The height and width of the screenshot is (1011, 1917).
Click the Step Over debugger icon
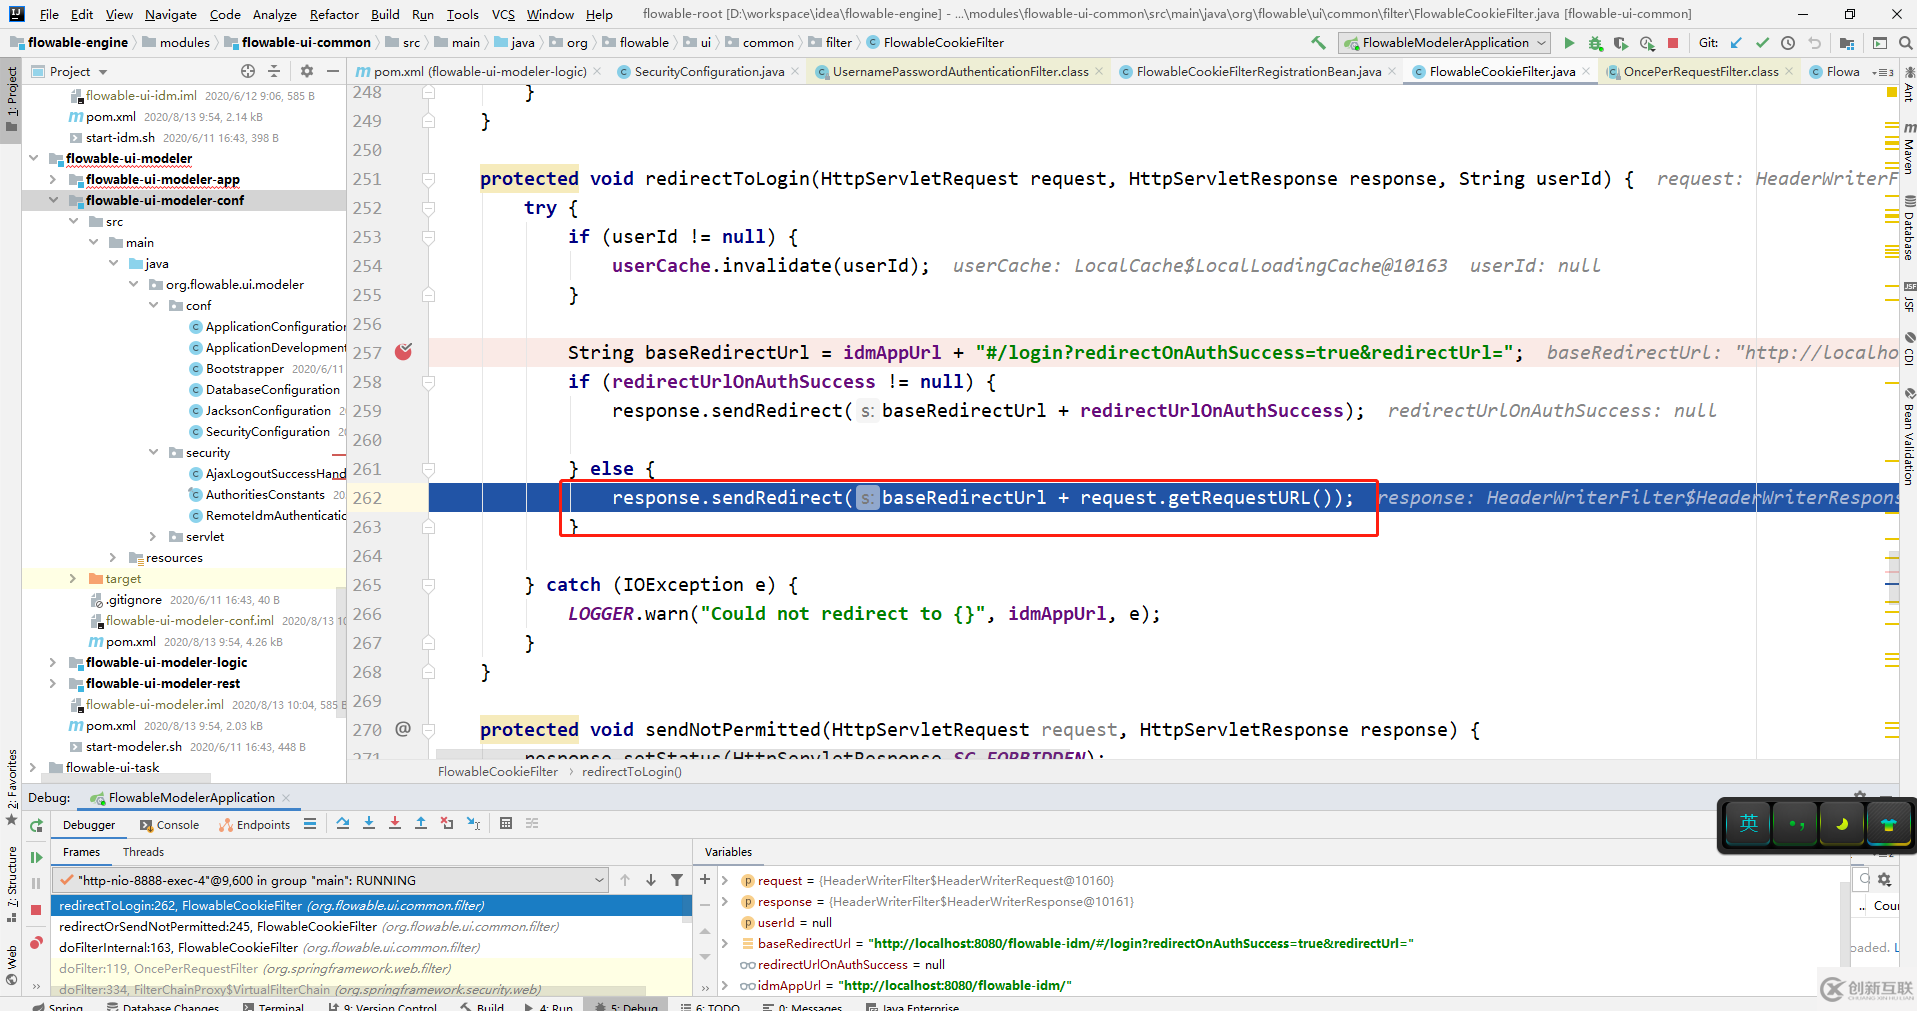(x=343, y=824)
